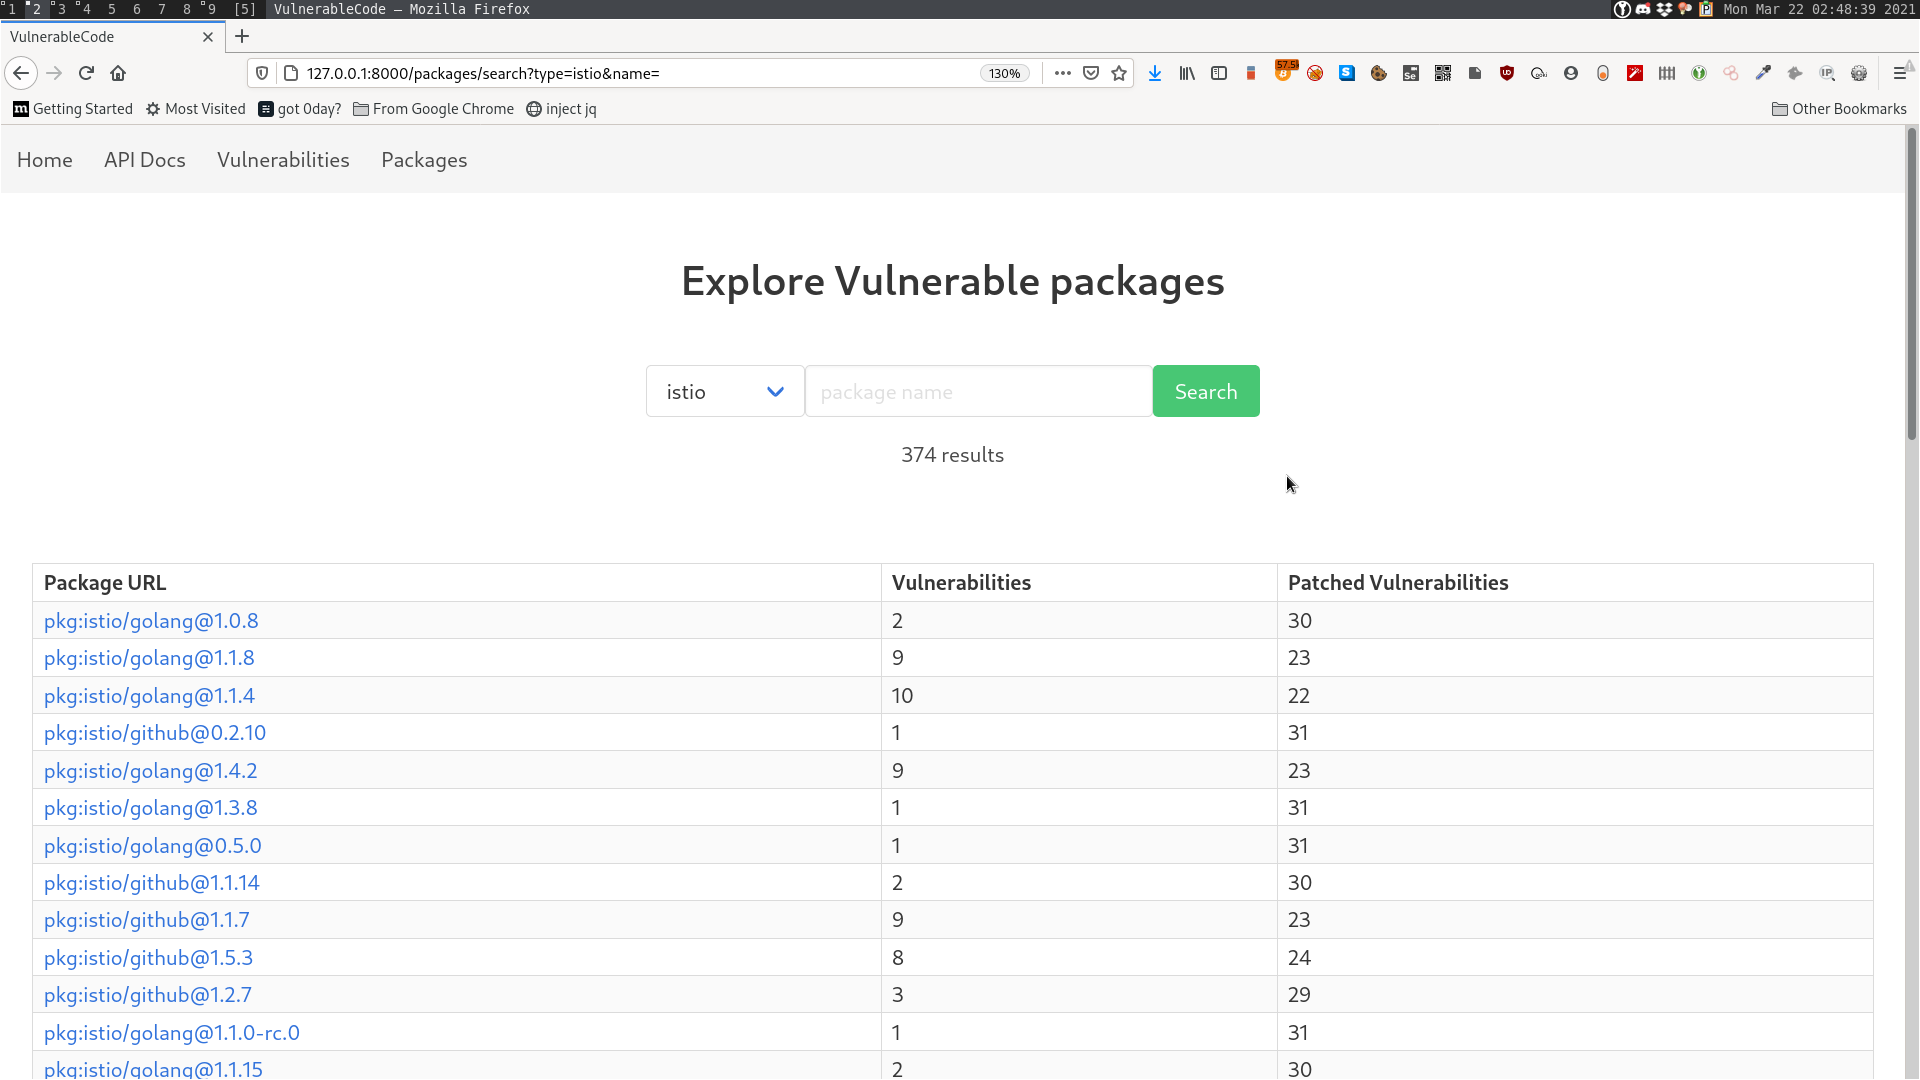Image resolution: width=1920 pixels, height=1080 pixels.
Task: Open the downloads arrow icon
Action: click(1155, 73)
